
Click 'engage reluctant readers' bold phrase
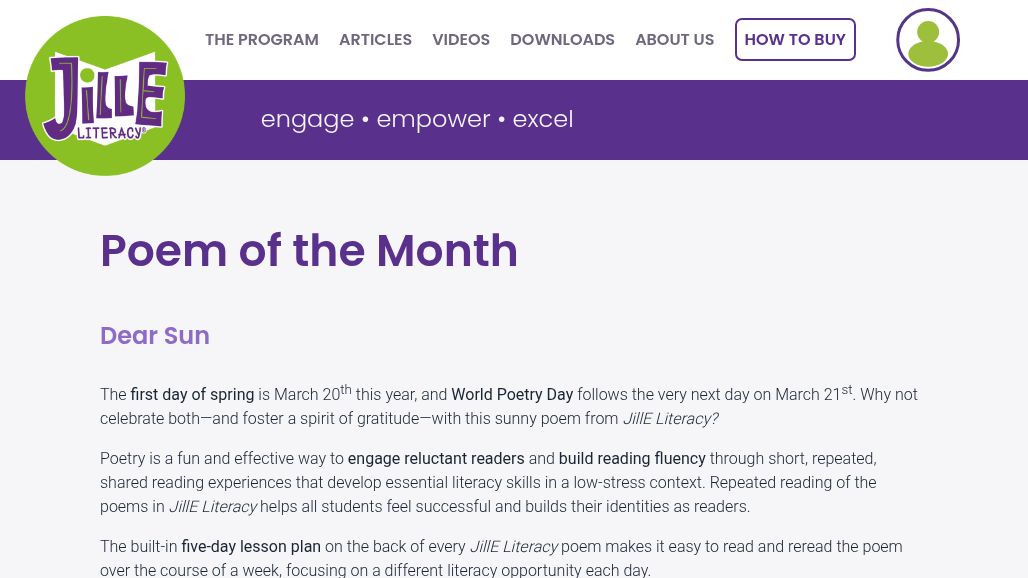436,459
